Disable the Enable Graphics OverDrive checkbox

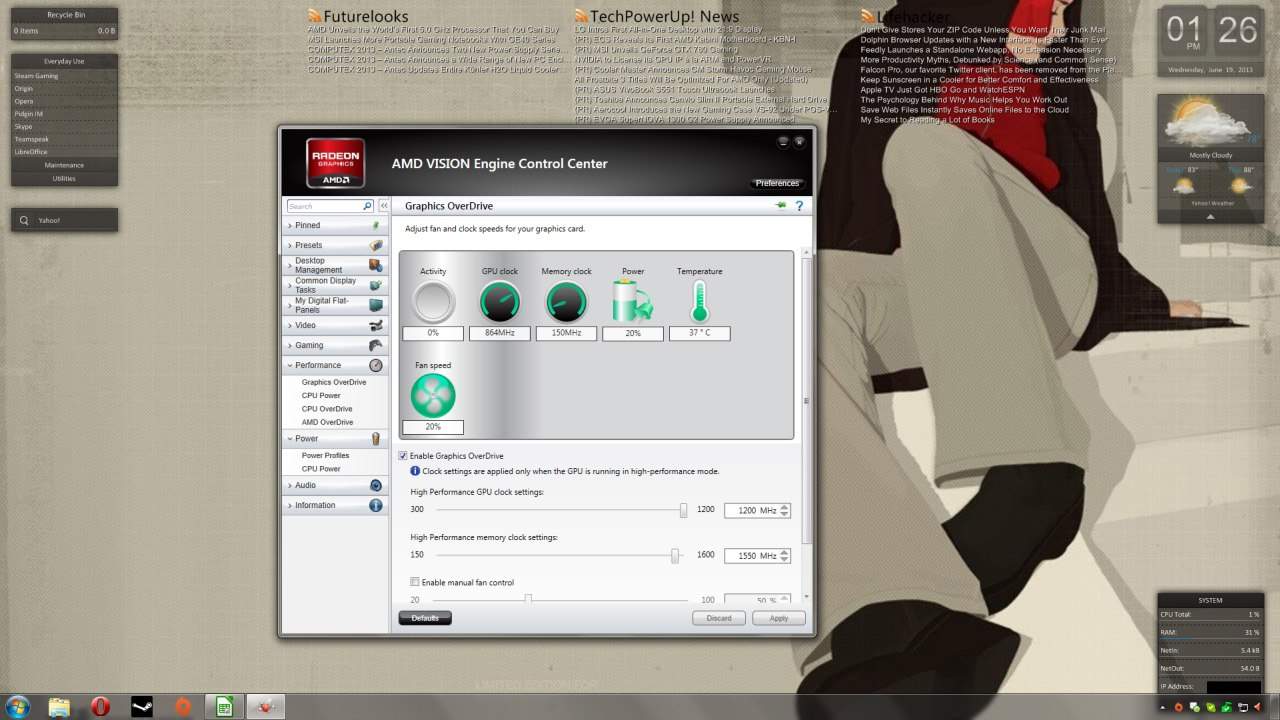(x=404, y=456)
